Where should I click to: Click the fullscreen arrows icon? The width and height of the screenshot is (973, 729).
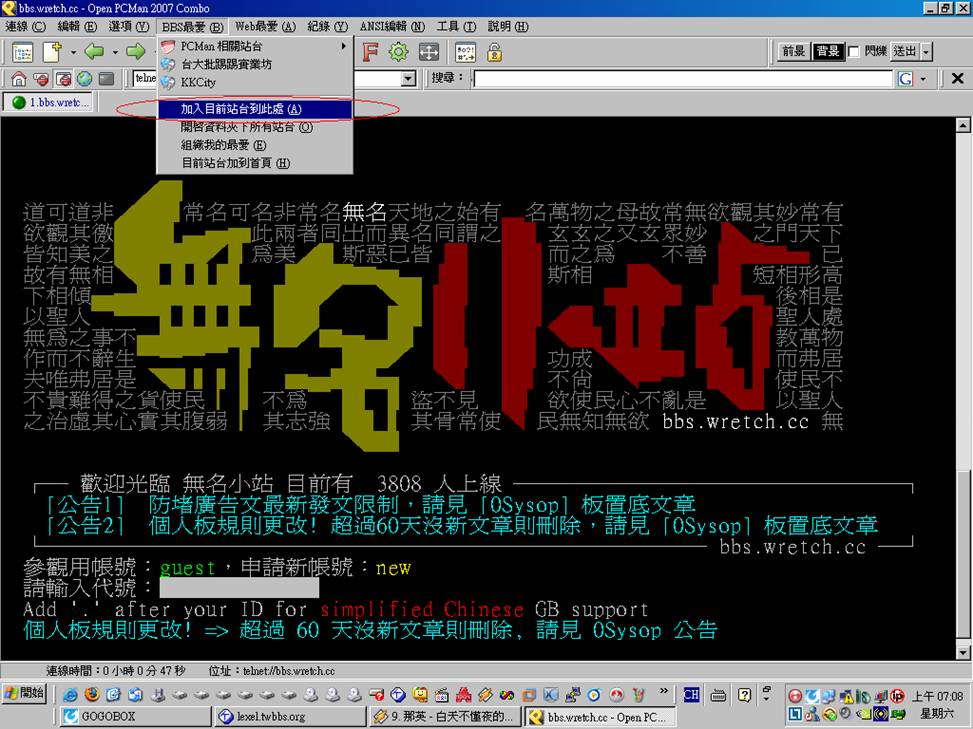[x=428, y=52]
